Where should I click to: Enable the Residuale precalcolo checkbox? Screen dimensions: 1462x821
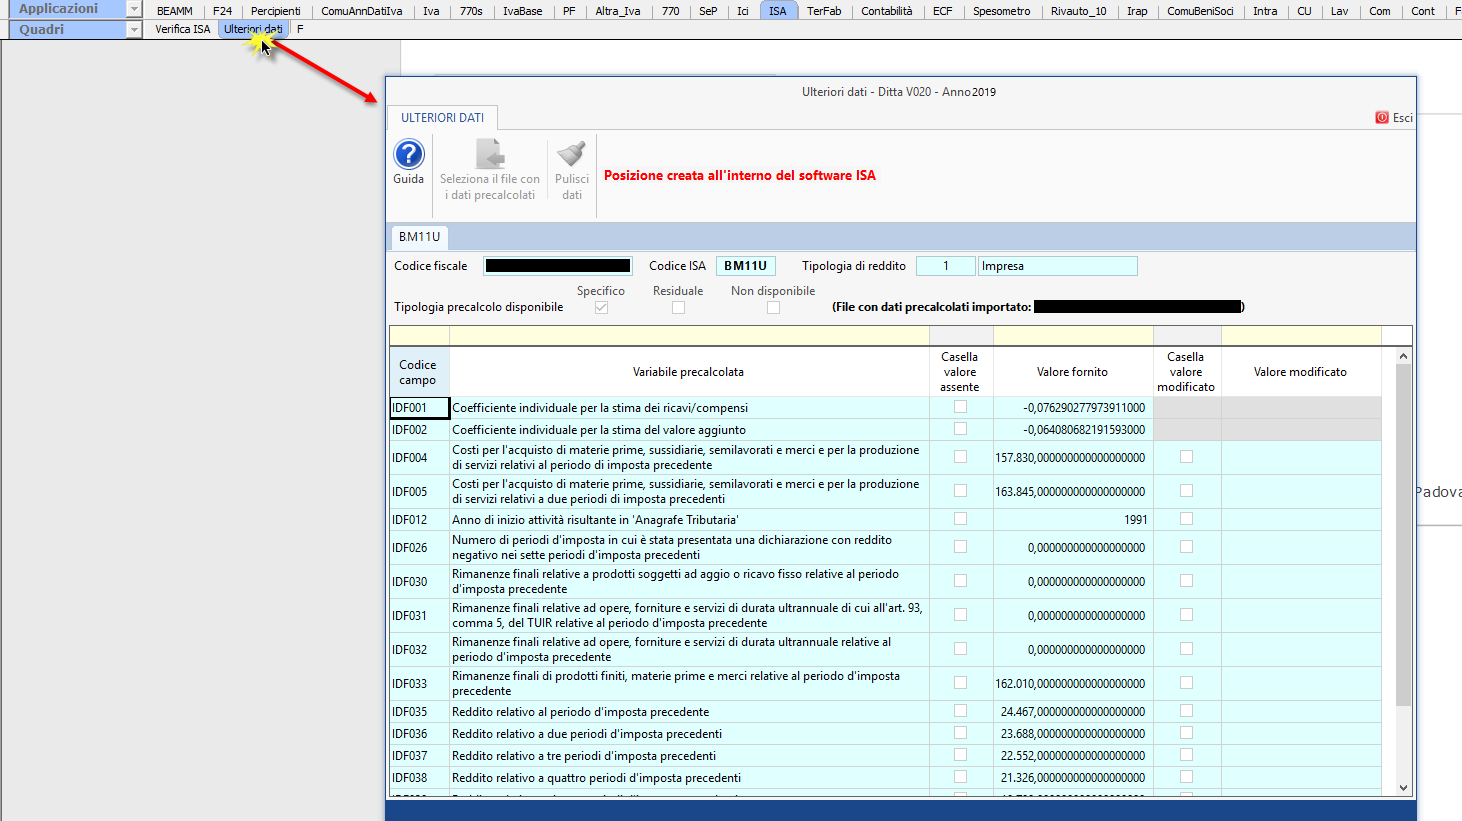click(678, 308)
